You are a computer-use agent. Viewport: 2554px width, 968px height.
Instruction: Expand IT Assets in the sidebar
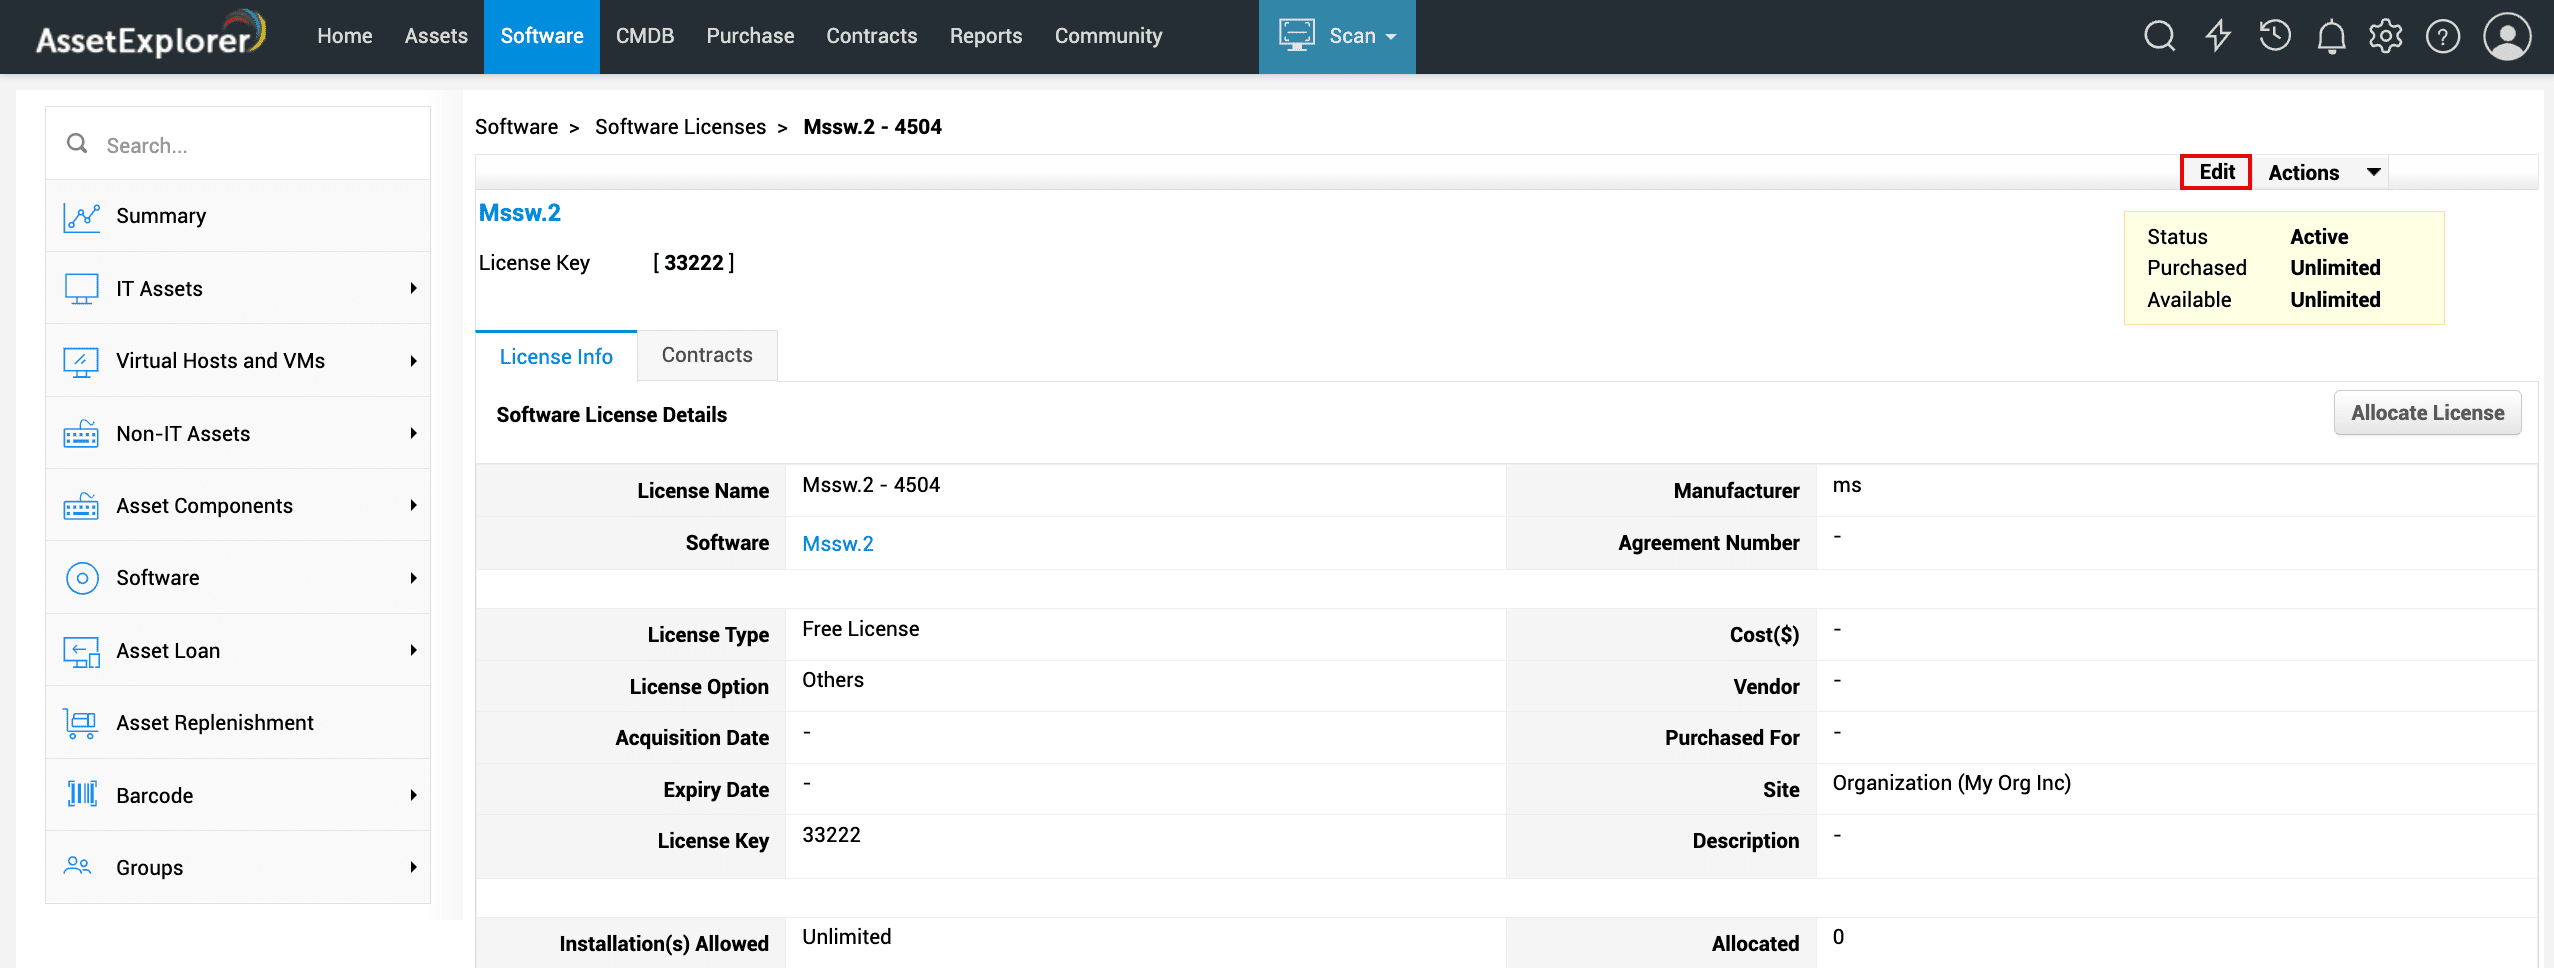point(238,289)
